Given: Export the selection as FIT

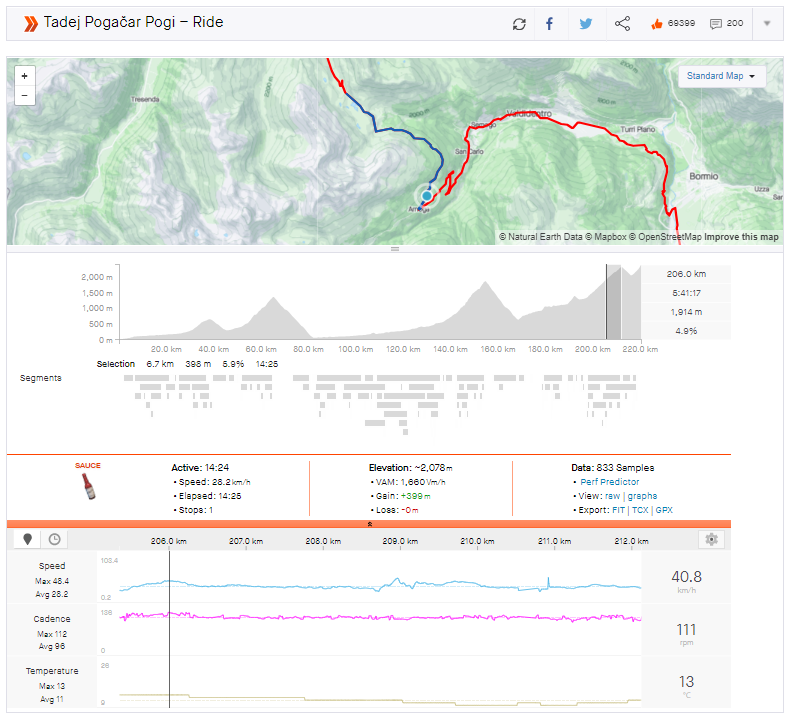Looking at the screenshot, I should [620, 509].
